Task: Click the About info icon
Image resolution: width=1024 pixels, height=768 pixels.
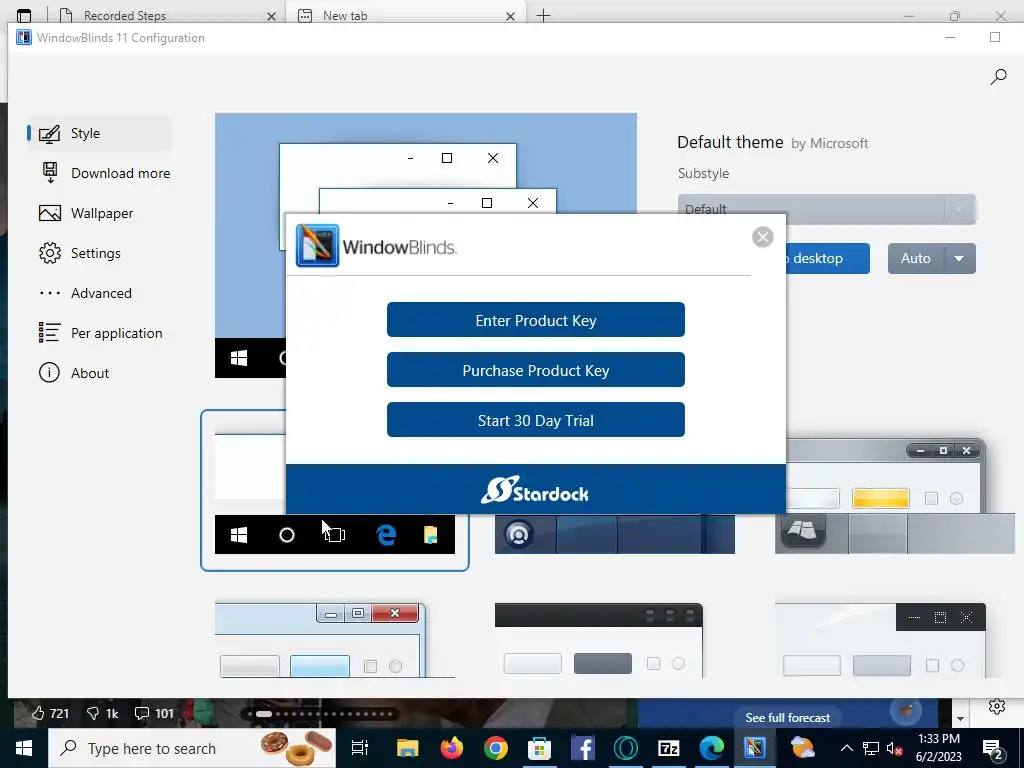Action: [50, 373]
